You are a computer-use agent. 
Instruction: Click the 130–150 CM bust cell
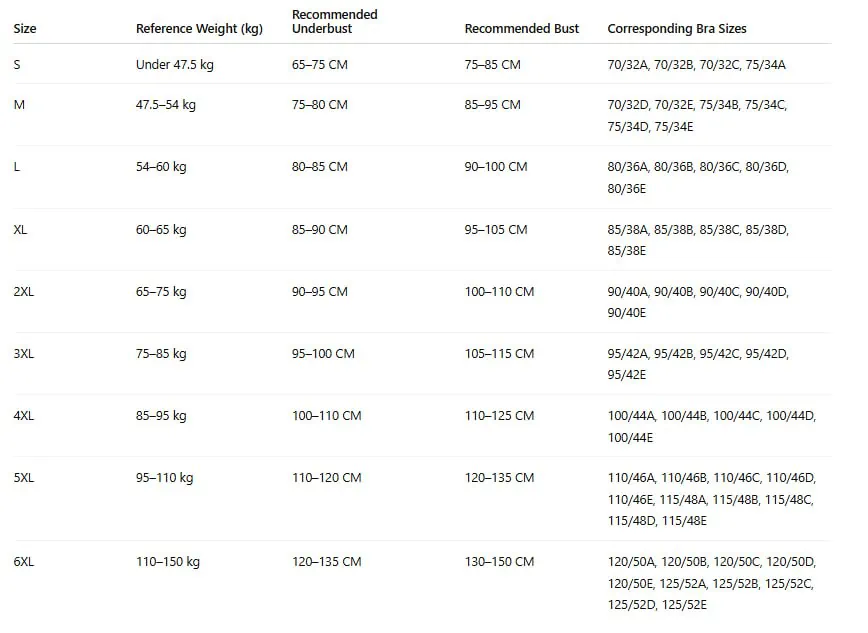coord(499,562)
